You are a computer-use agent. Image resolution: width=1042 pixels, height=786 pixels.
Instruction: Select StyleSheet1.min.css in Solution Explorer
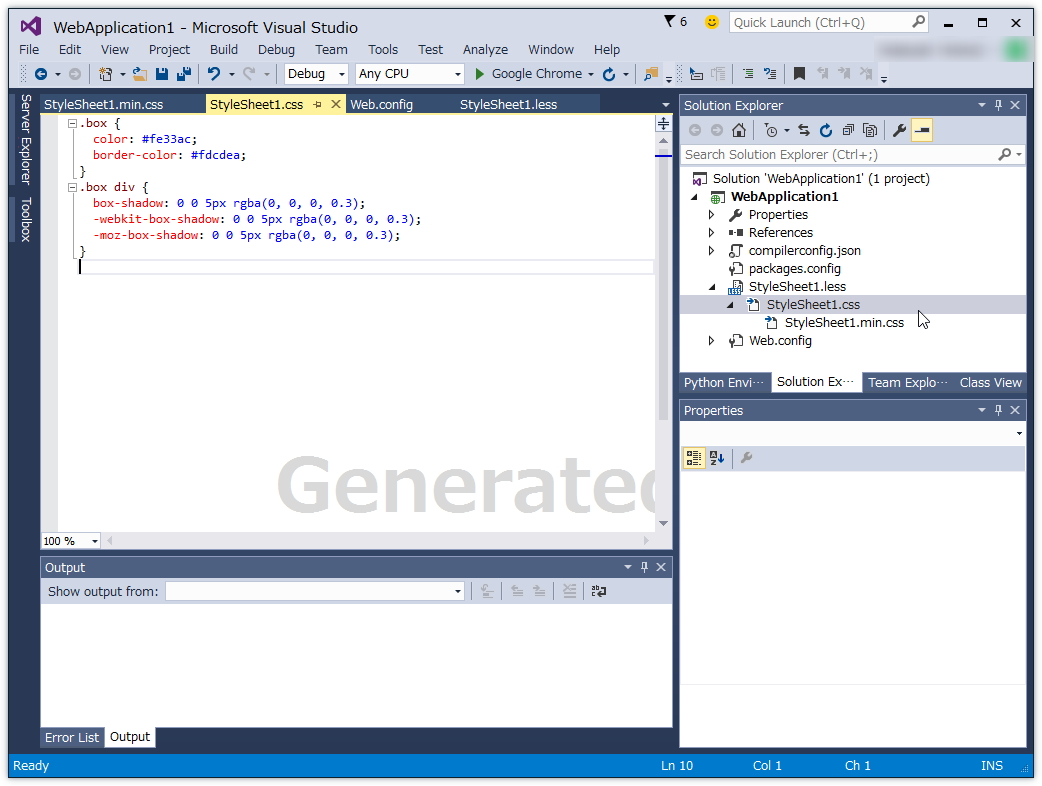[844, 323]
